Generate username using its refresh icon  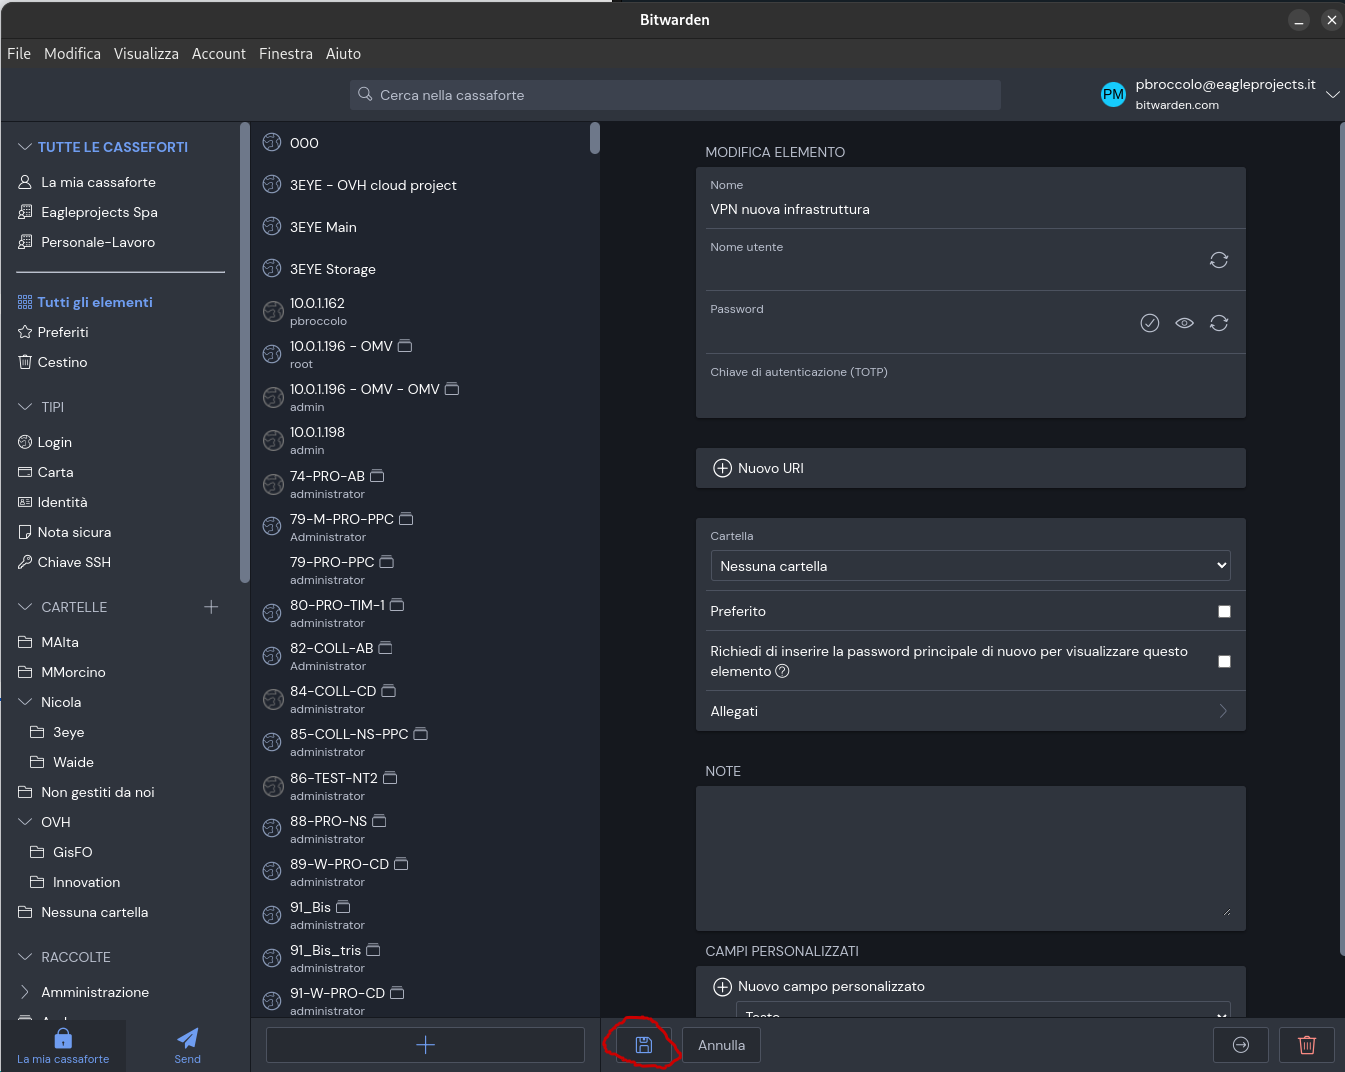[x=1218, y=260]
